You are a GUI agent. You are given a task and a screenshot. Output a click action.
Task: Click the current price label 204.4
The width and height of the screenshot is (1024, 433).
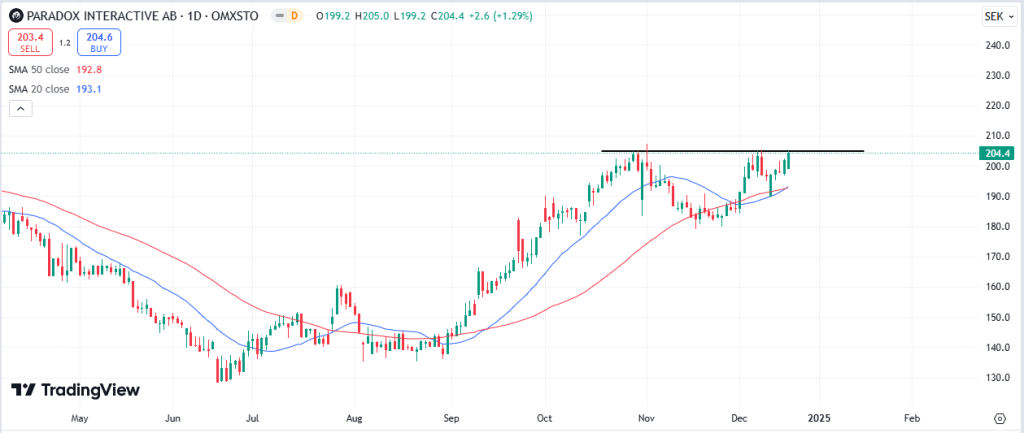(999, 153)
